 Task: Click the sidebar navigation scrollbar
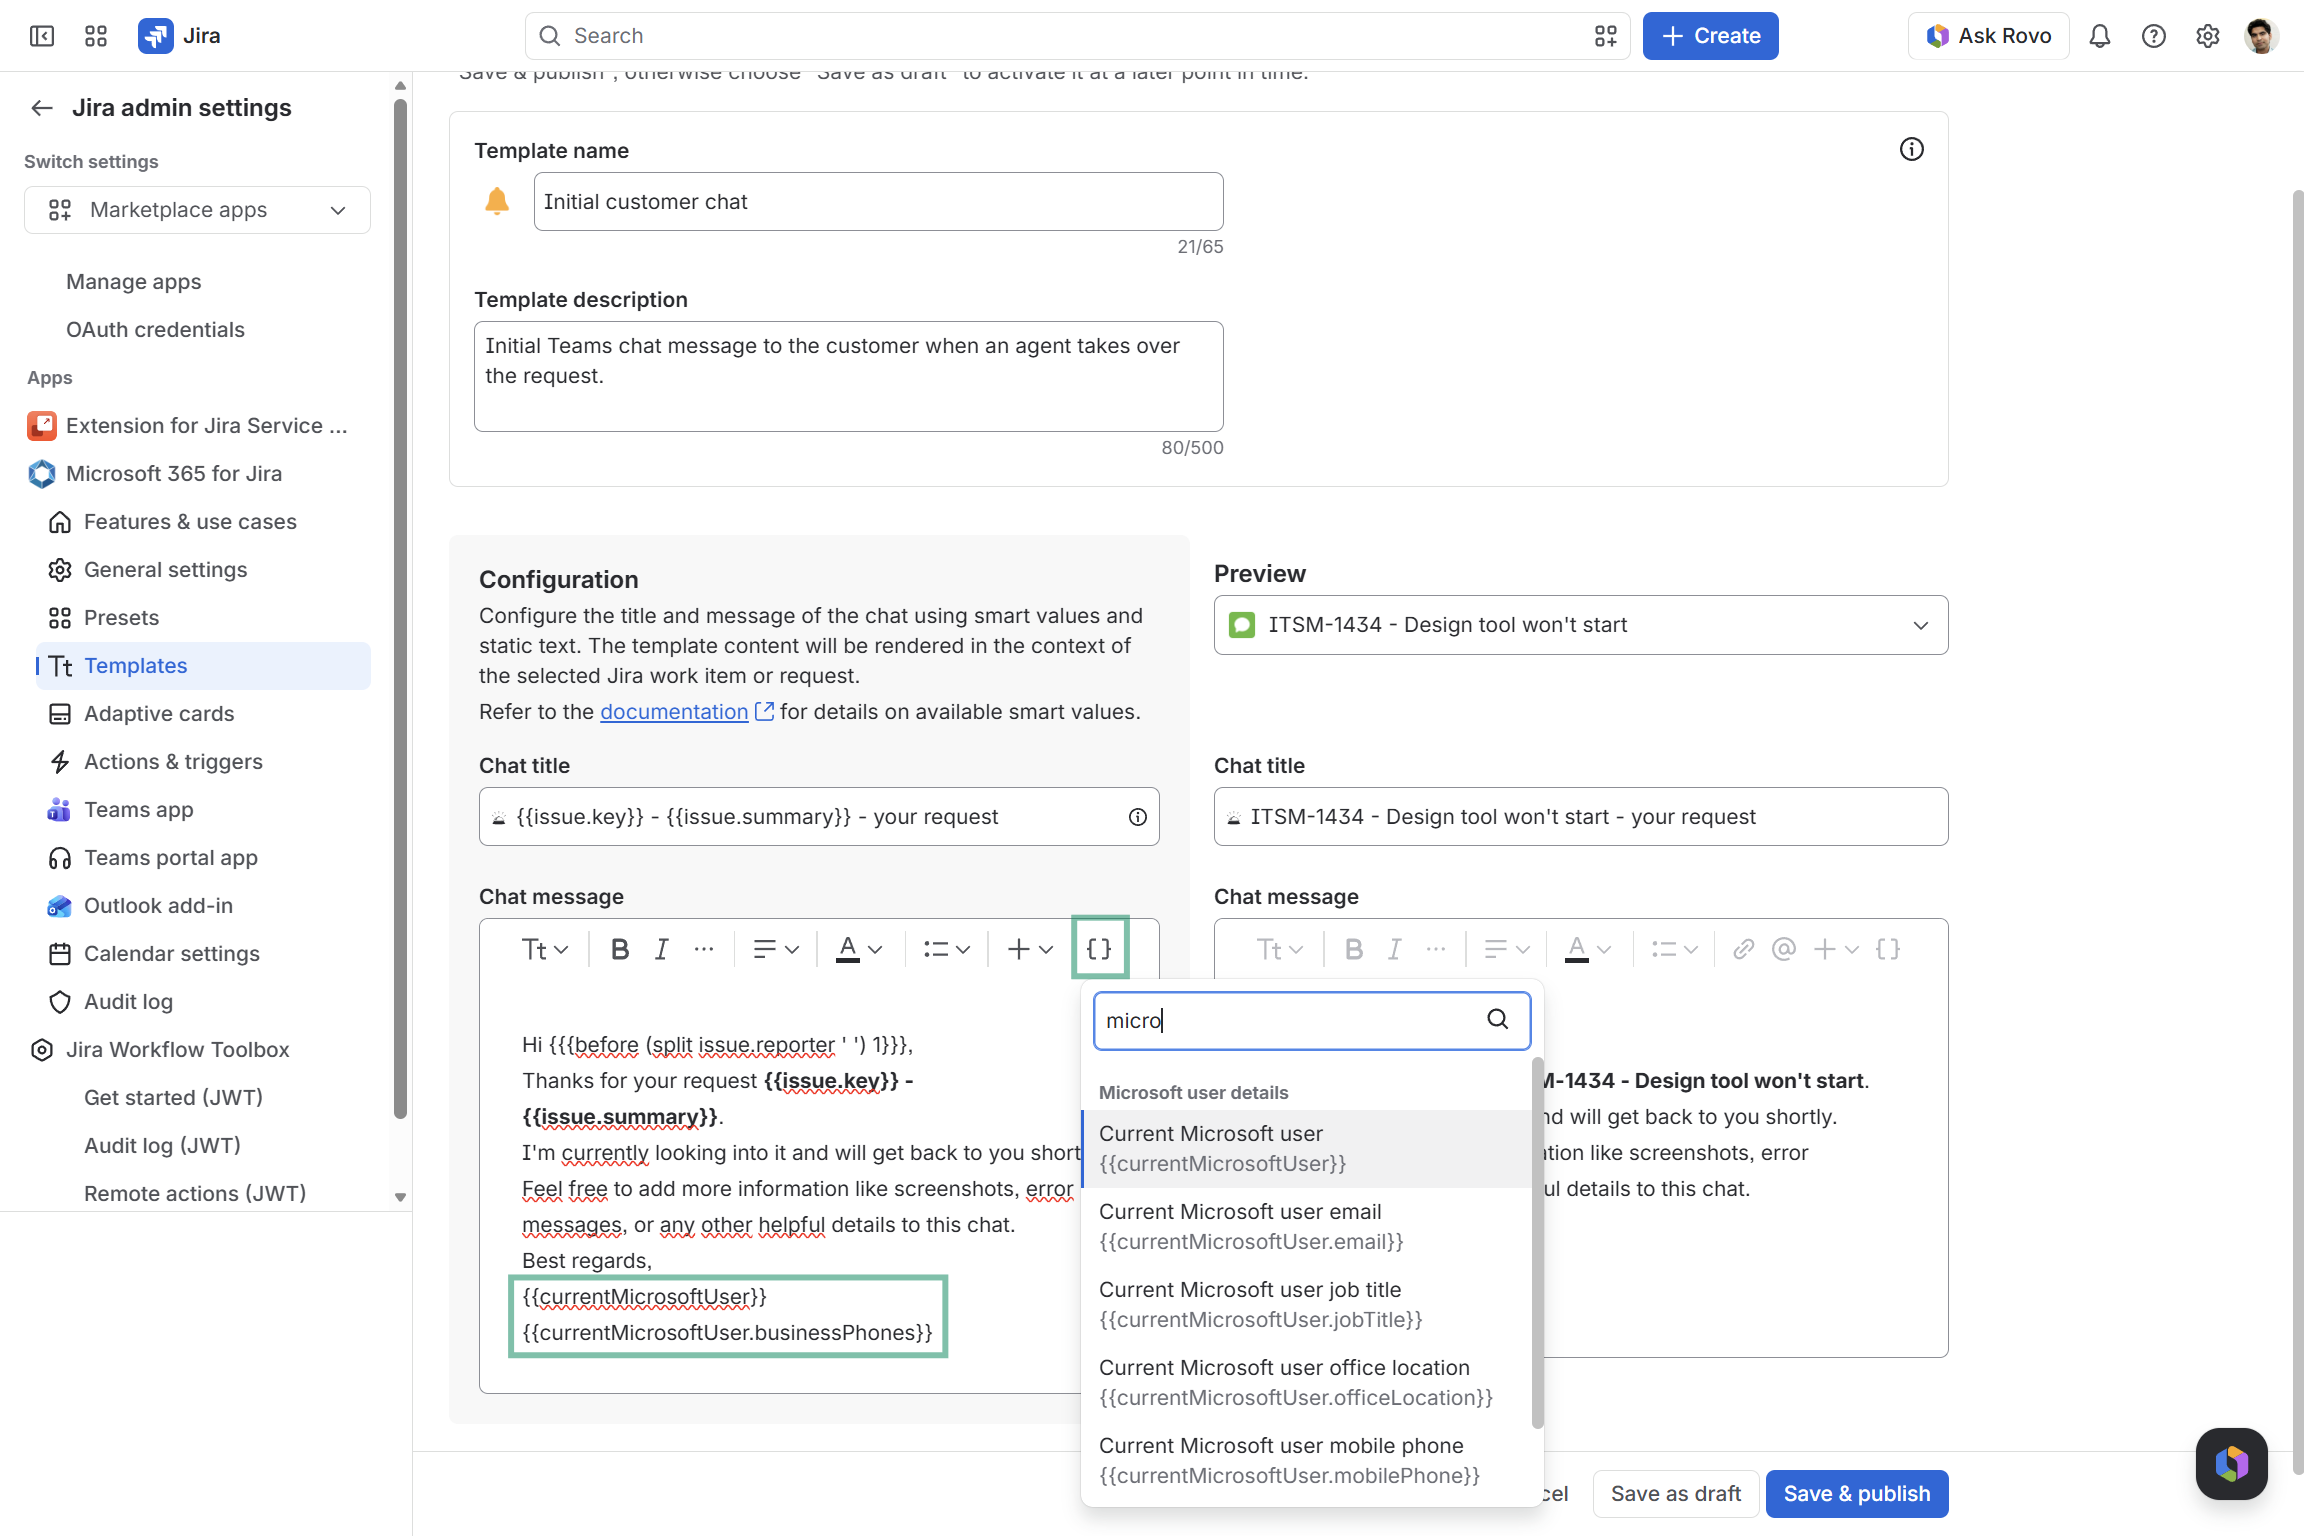coord(401,609)
